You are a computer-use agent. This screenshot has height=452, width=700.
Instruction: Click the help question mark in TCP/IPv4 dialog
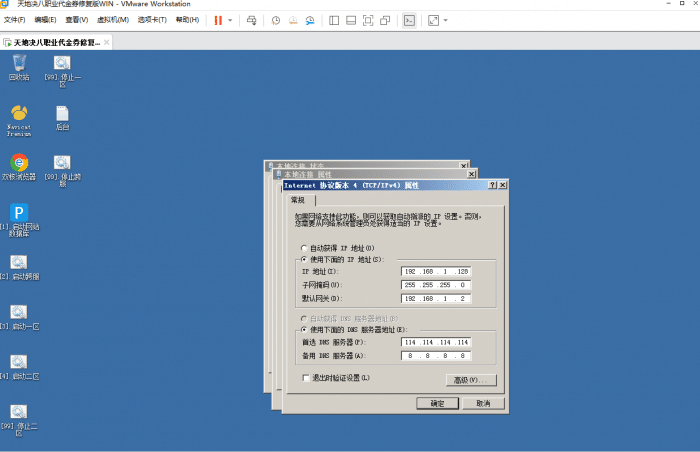[x=491, y=185]
